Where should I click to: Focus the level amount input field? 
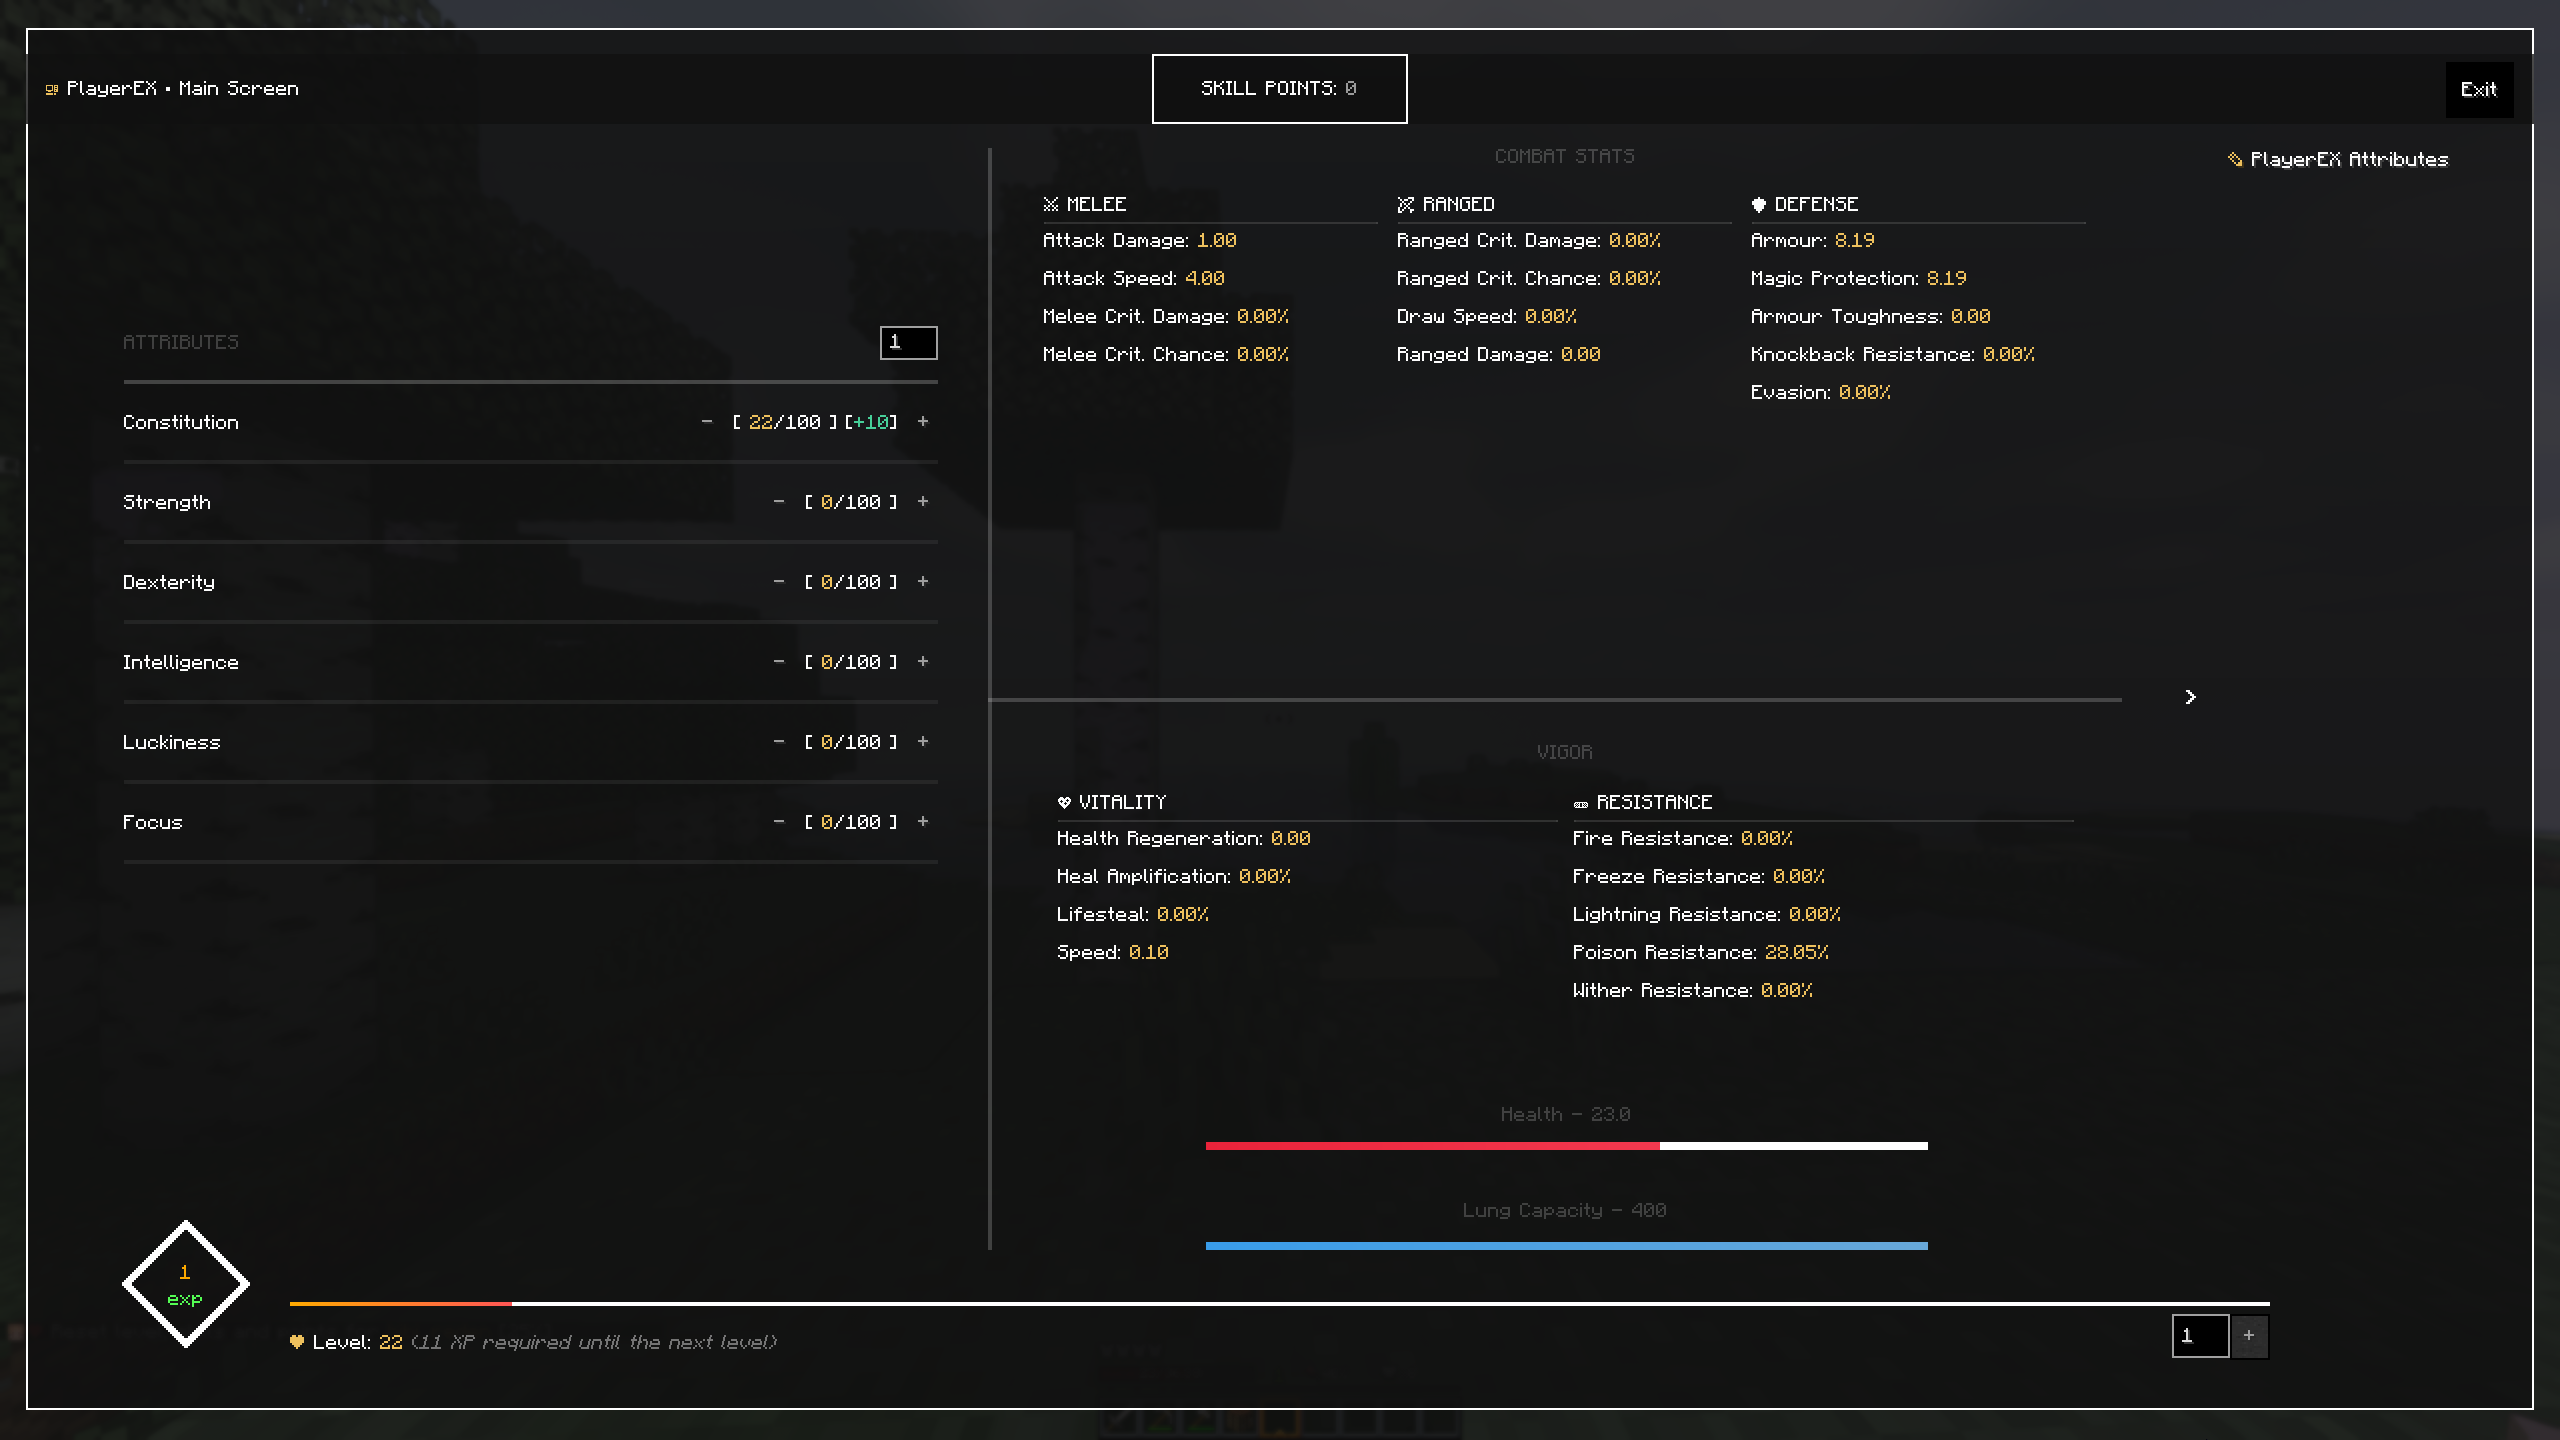2199,1336
